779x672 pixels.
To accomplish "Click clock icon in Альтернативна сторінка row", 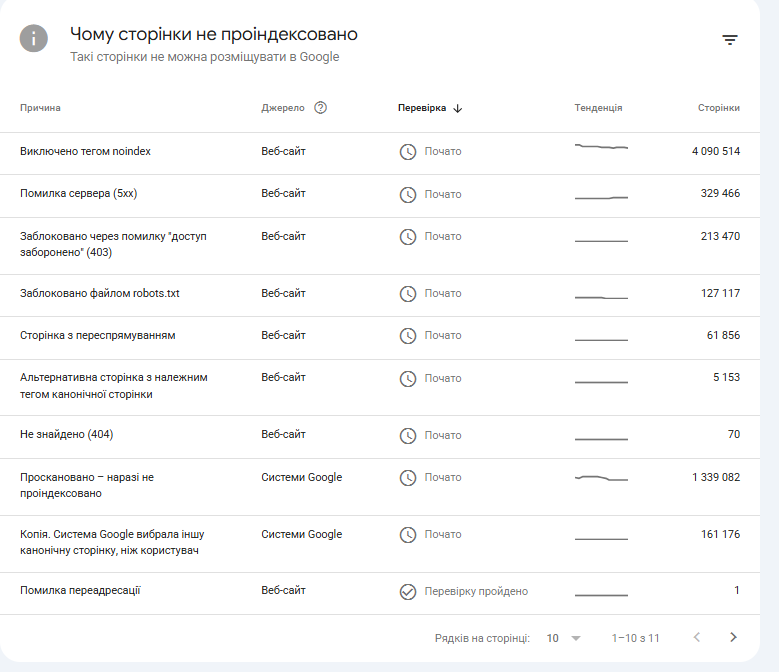I will pyautogui.click(x=408, y=378).
